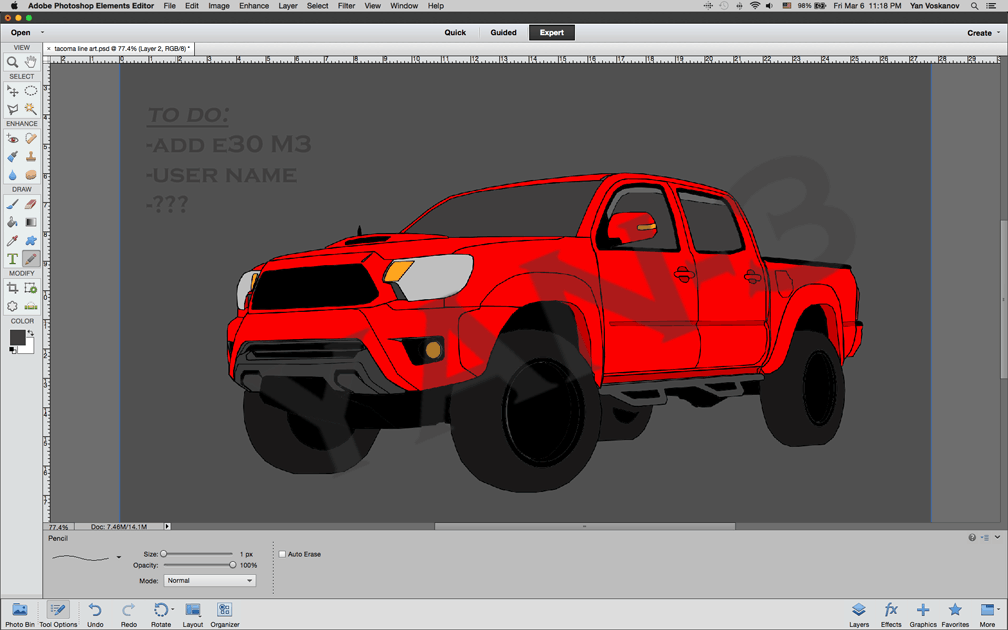Open the Image menu
1008x630 pixels.
click(219, 6)
